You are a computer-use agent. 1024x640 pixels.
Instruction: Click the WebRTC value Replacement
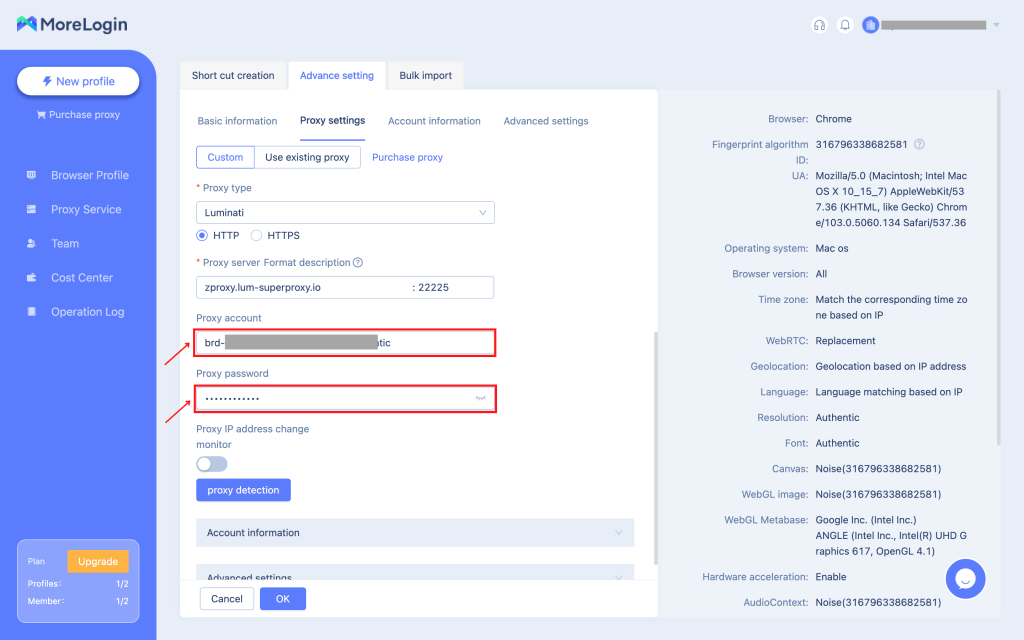pyautogui.click(x=846, y=341)
